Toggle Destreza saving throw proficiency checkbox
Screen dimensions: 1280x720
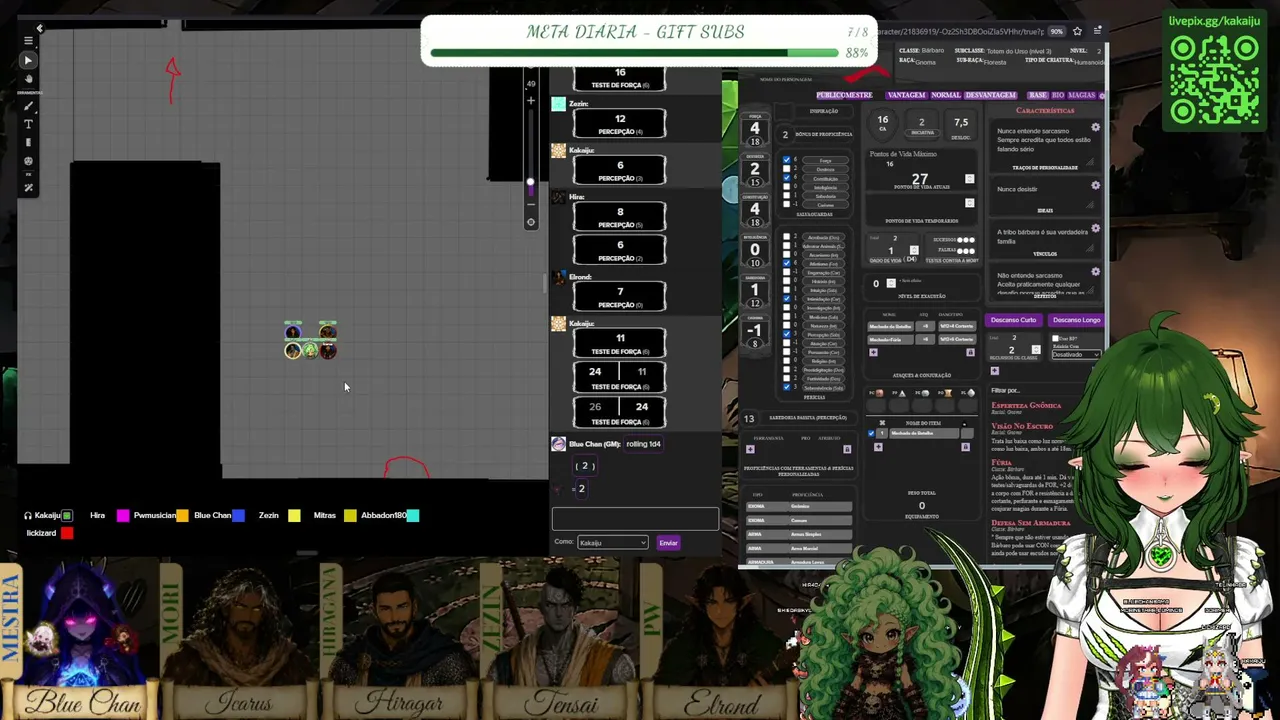tap(787, 169)
